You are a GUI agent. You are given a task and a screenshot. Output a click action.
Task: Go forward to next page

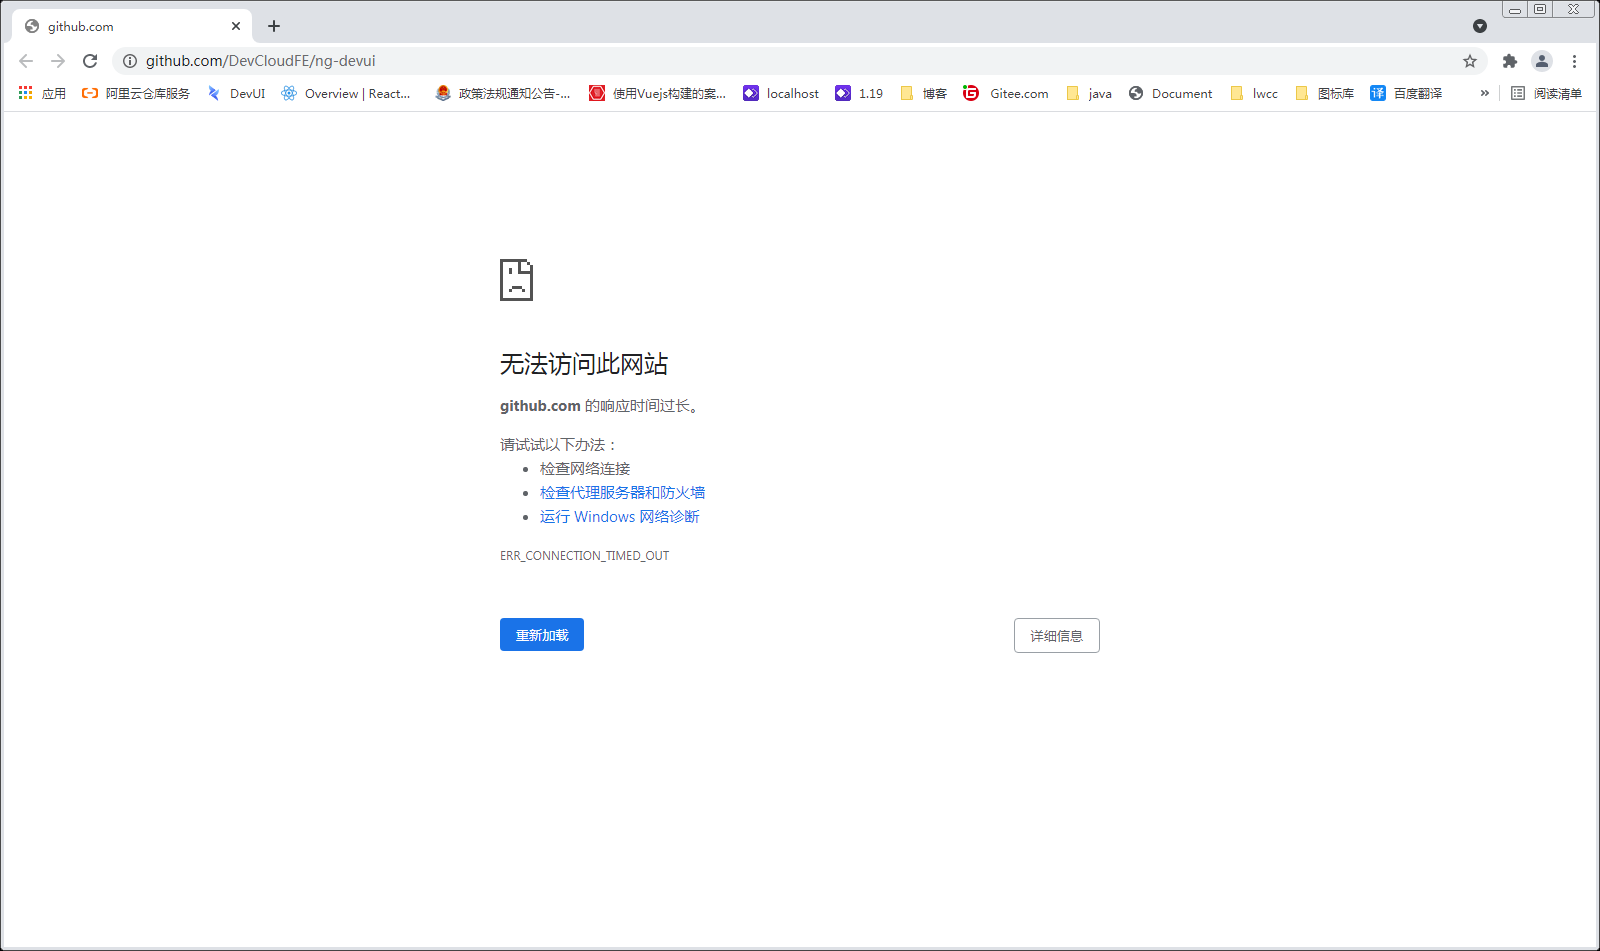tap(58, 61)
